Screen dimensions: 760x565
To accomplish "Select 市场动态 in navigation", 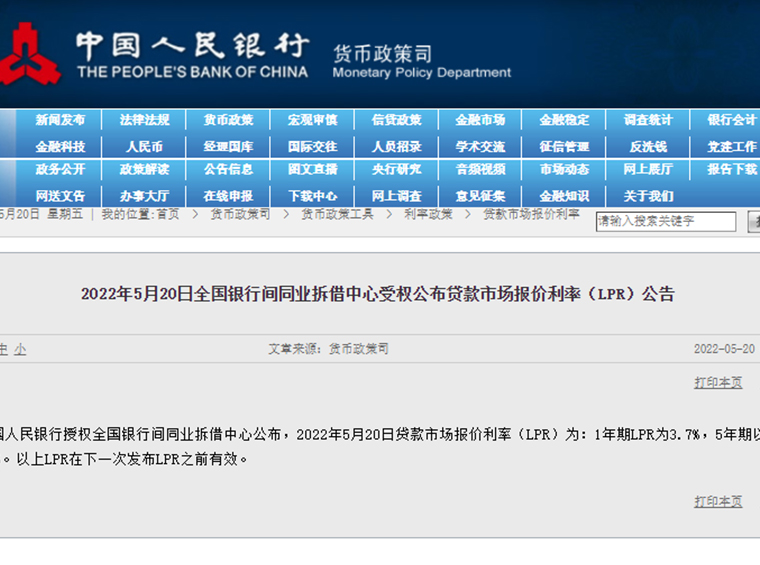I will tap(565, 169).
